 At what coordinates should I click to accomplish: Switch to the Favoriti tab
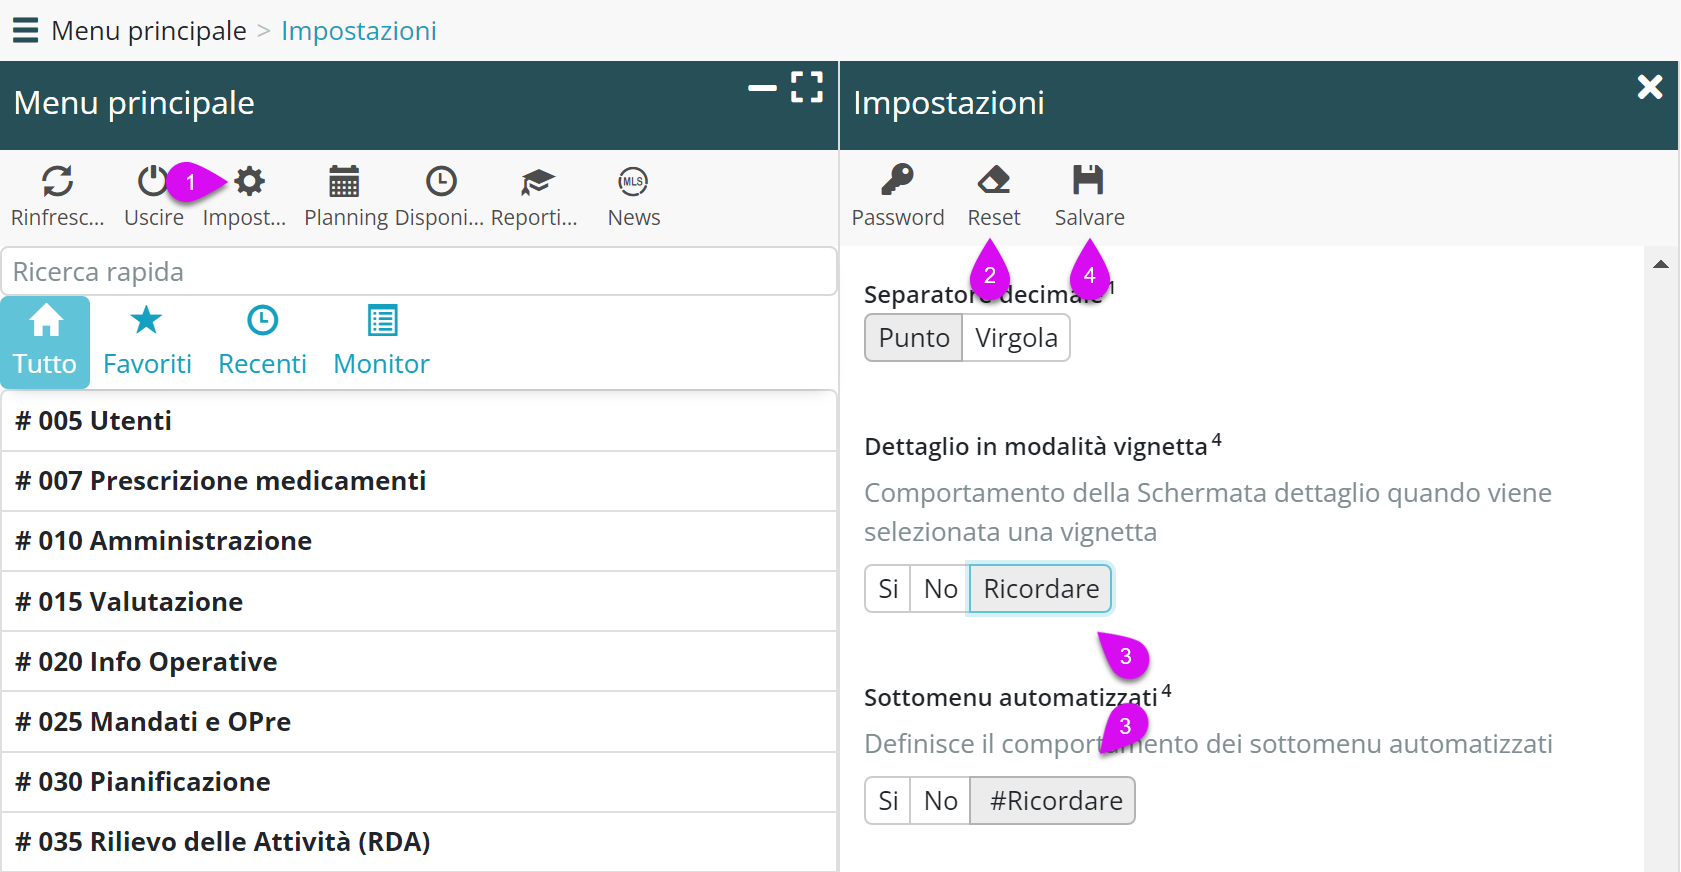(147, 342)
